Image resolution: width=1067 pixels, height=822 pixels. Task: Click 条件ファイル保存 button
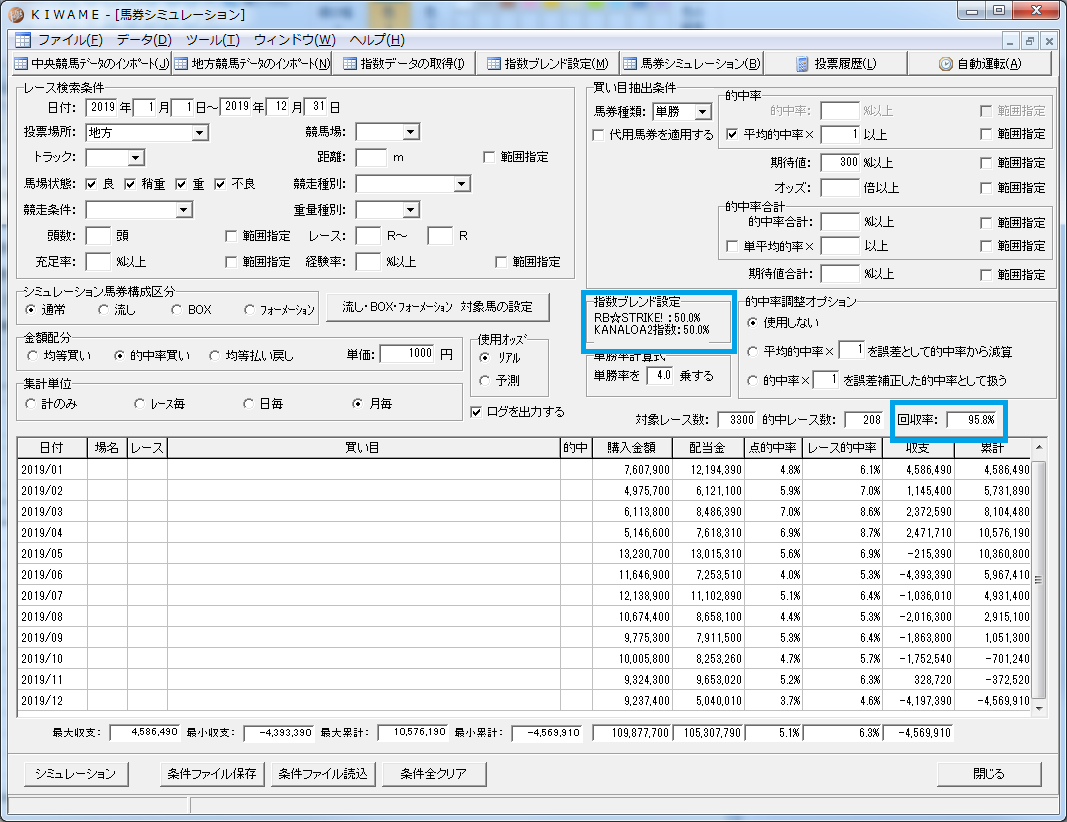point(212,774)
